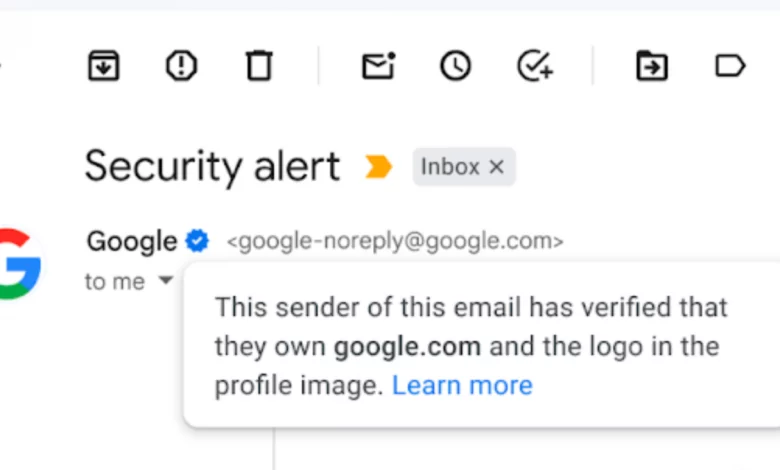Click the bold google.com text in tooltip
Viewport: 780px width, 470px height.
[x=407, y=347]
